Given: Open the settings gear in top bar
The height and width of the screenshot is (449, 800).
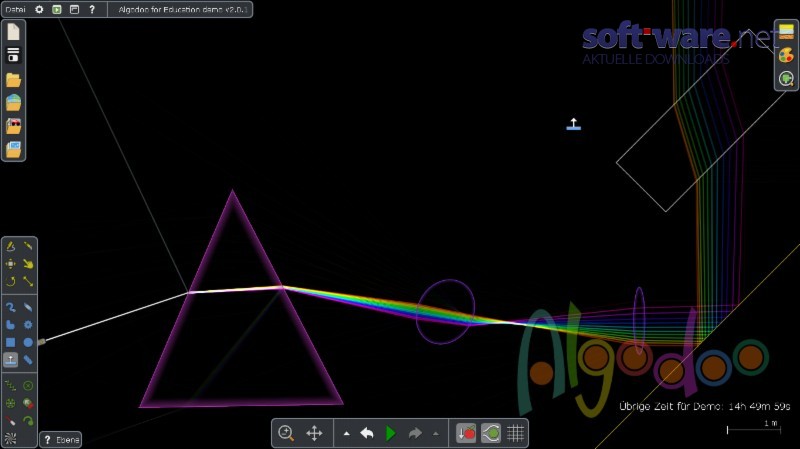Looking at the screenshot, I should (x=39, y=9).
